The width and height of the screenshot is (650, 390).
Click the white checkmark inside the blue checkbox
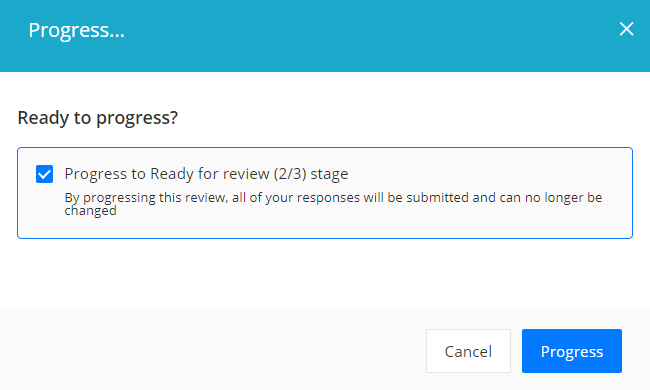click(44, 174)
